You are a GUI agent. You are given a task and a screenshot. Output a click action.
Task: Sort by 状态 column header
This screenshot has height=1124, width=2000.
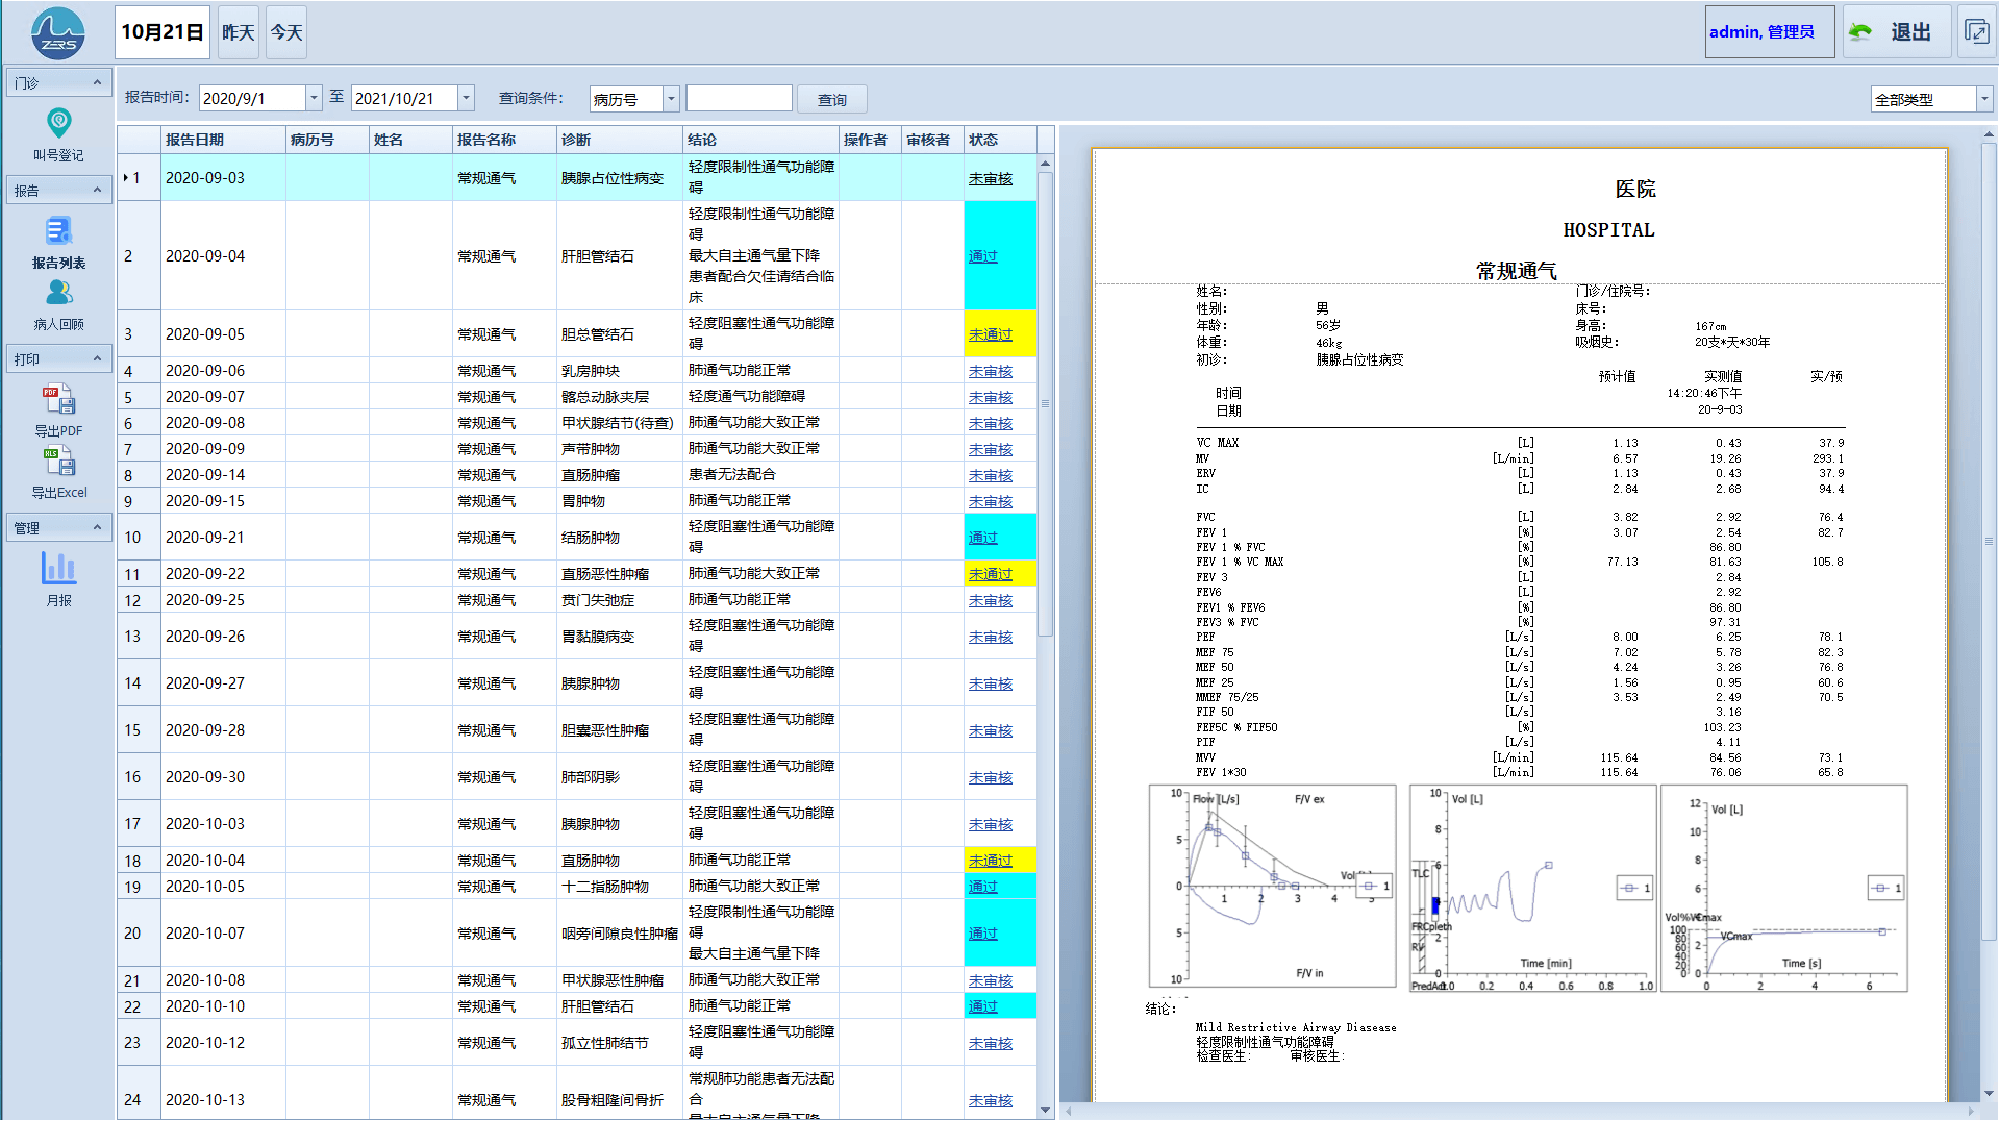(1000, 139)
